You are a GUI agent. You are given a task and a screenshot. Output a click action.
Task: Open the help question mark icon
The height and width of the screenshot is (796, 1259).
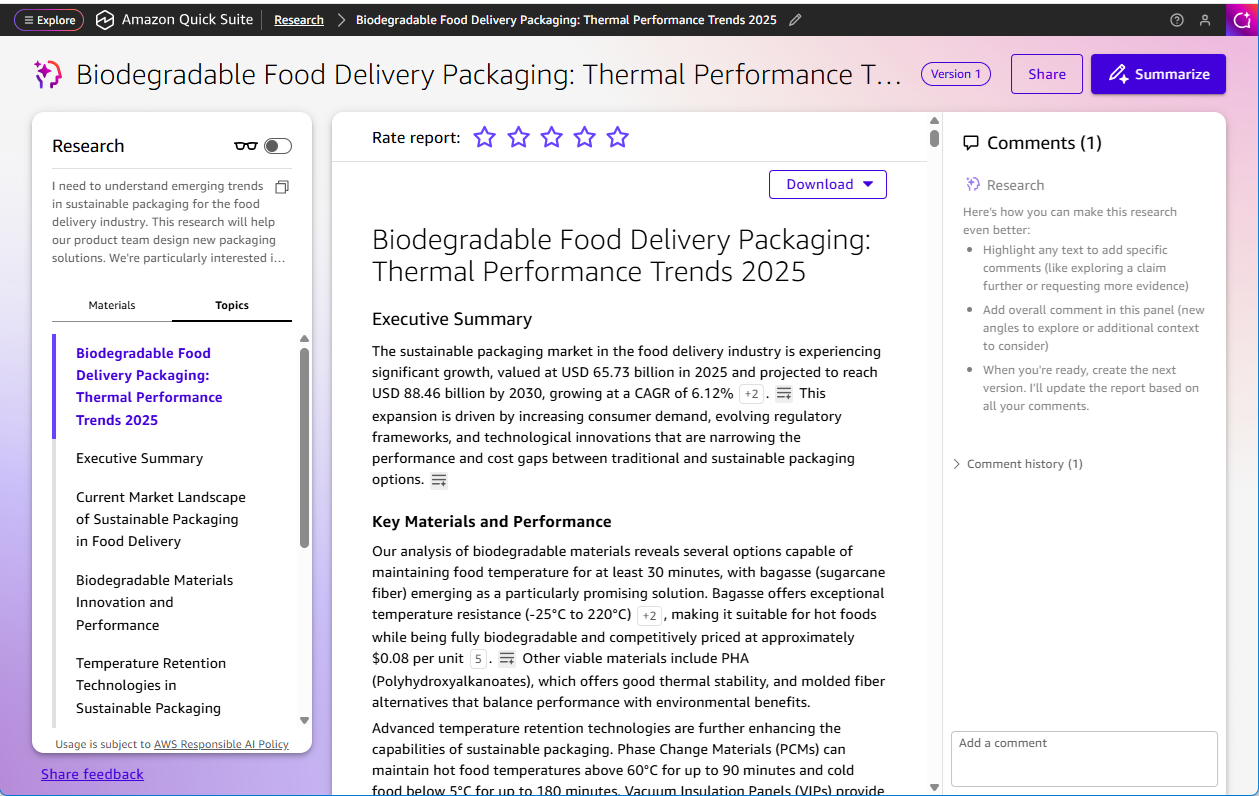[x=1177, y=20]
